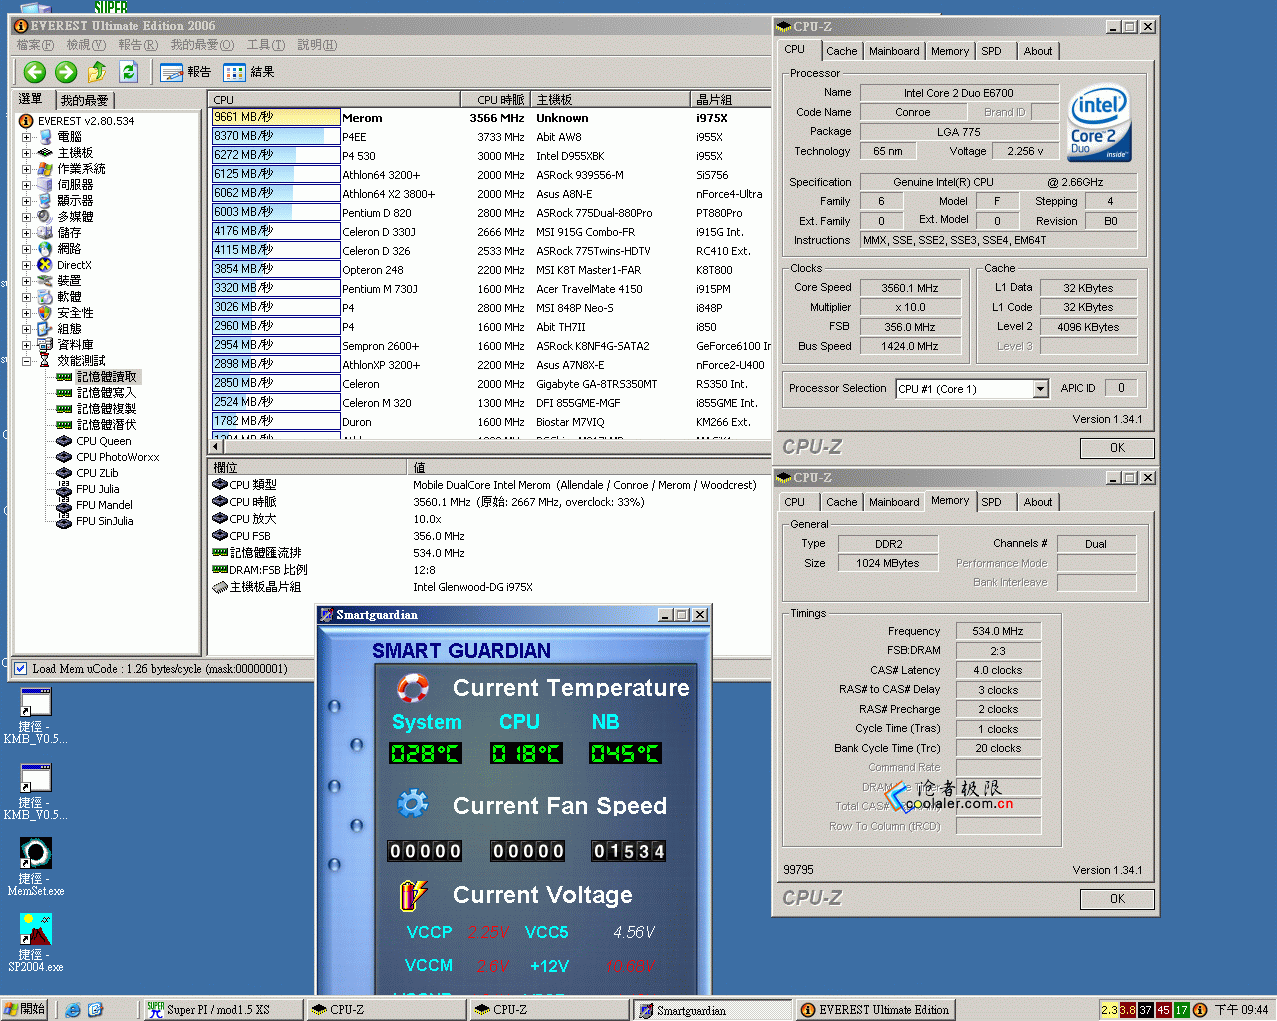
Task: Refresh the EVEREST page with the refresh icon
Action: (x=128, y=72)
